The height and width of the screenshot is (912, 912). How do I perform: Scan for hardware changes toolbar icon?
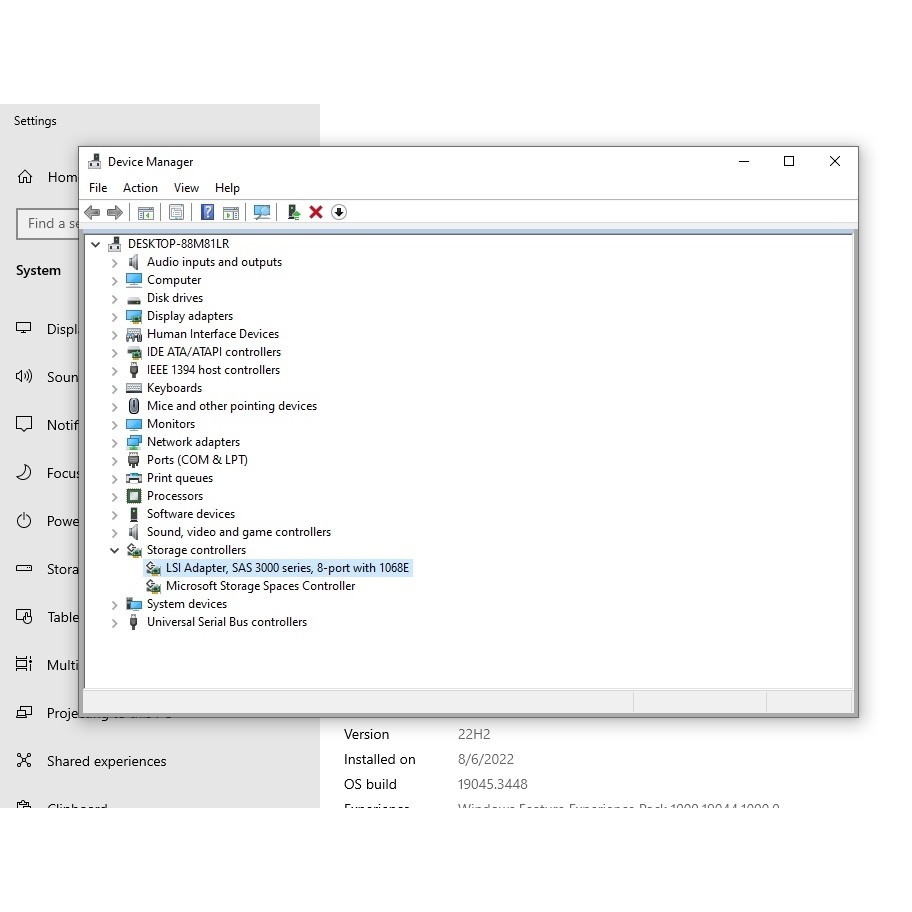(x=262, y=212)
